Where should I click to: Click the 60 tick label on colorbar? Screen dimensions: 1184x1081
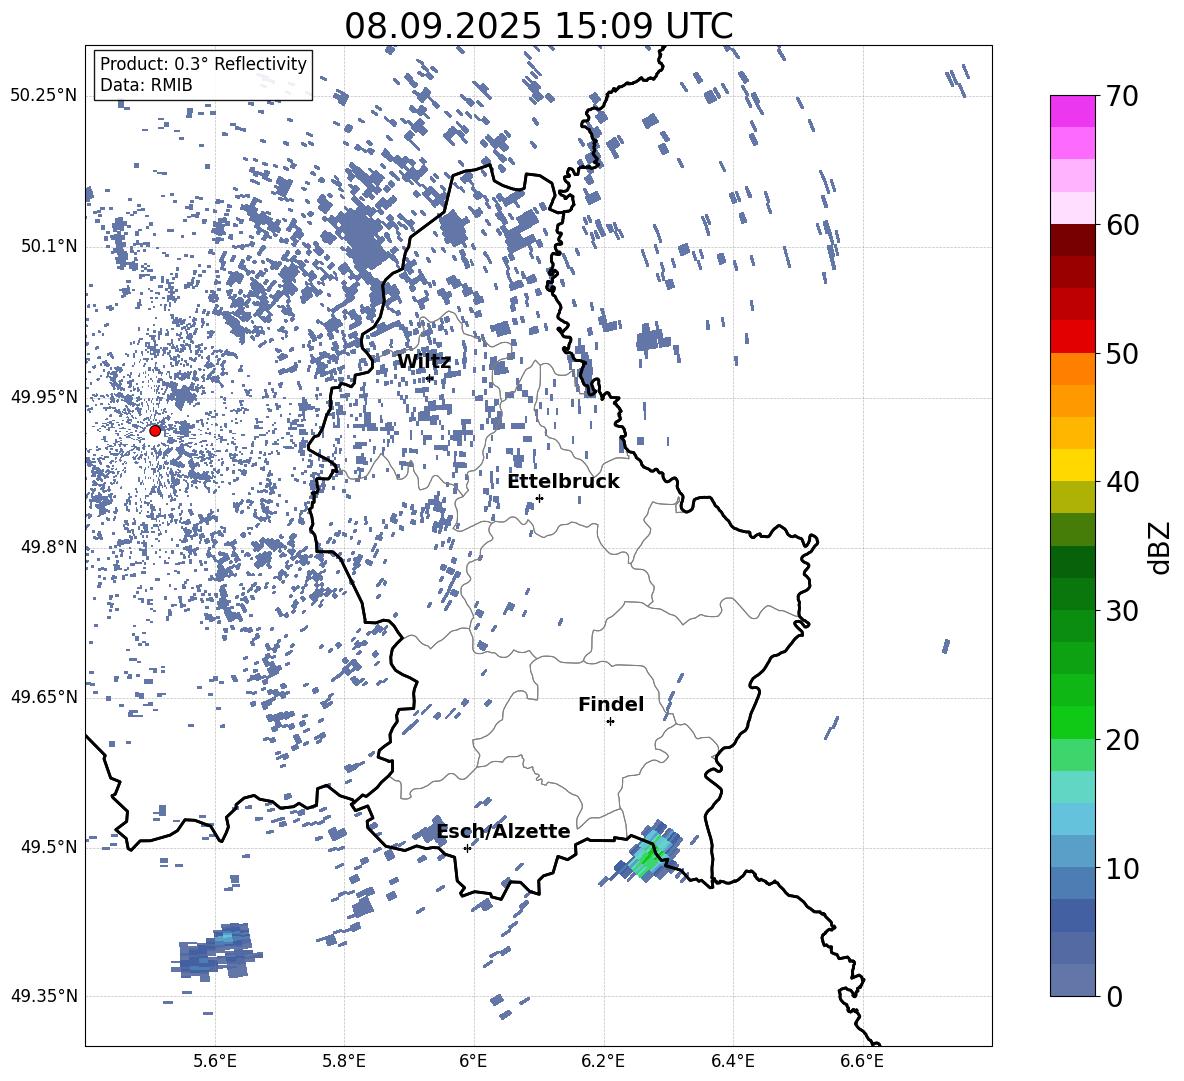pyautogui.click(x=1122, y=225)
